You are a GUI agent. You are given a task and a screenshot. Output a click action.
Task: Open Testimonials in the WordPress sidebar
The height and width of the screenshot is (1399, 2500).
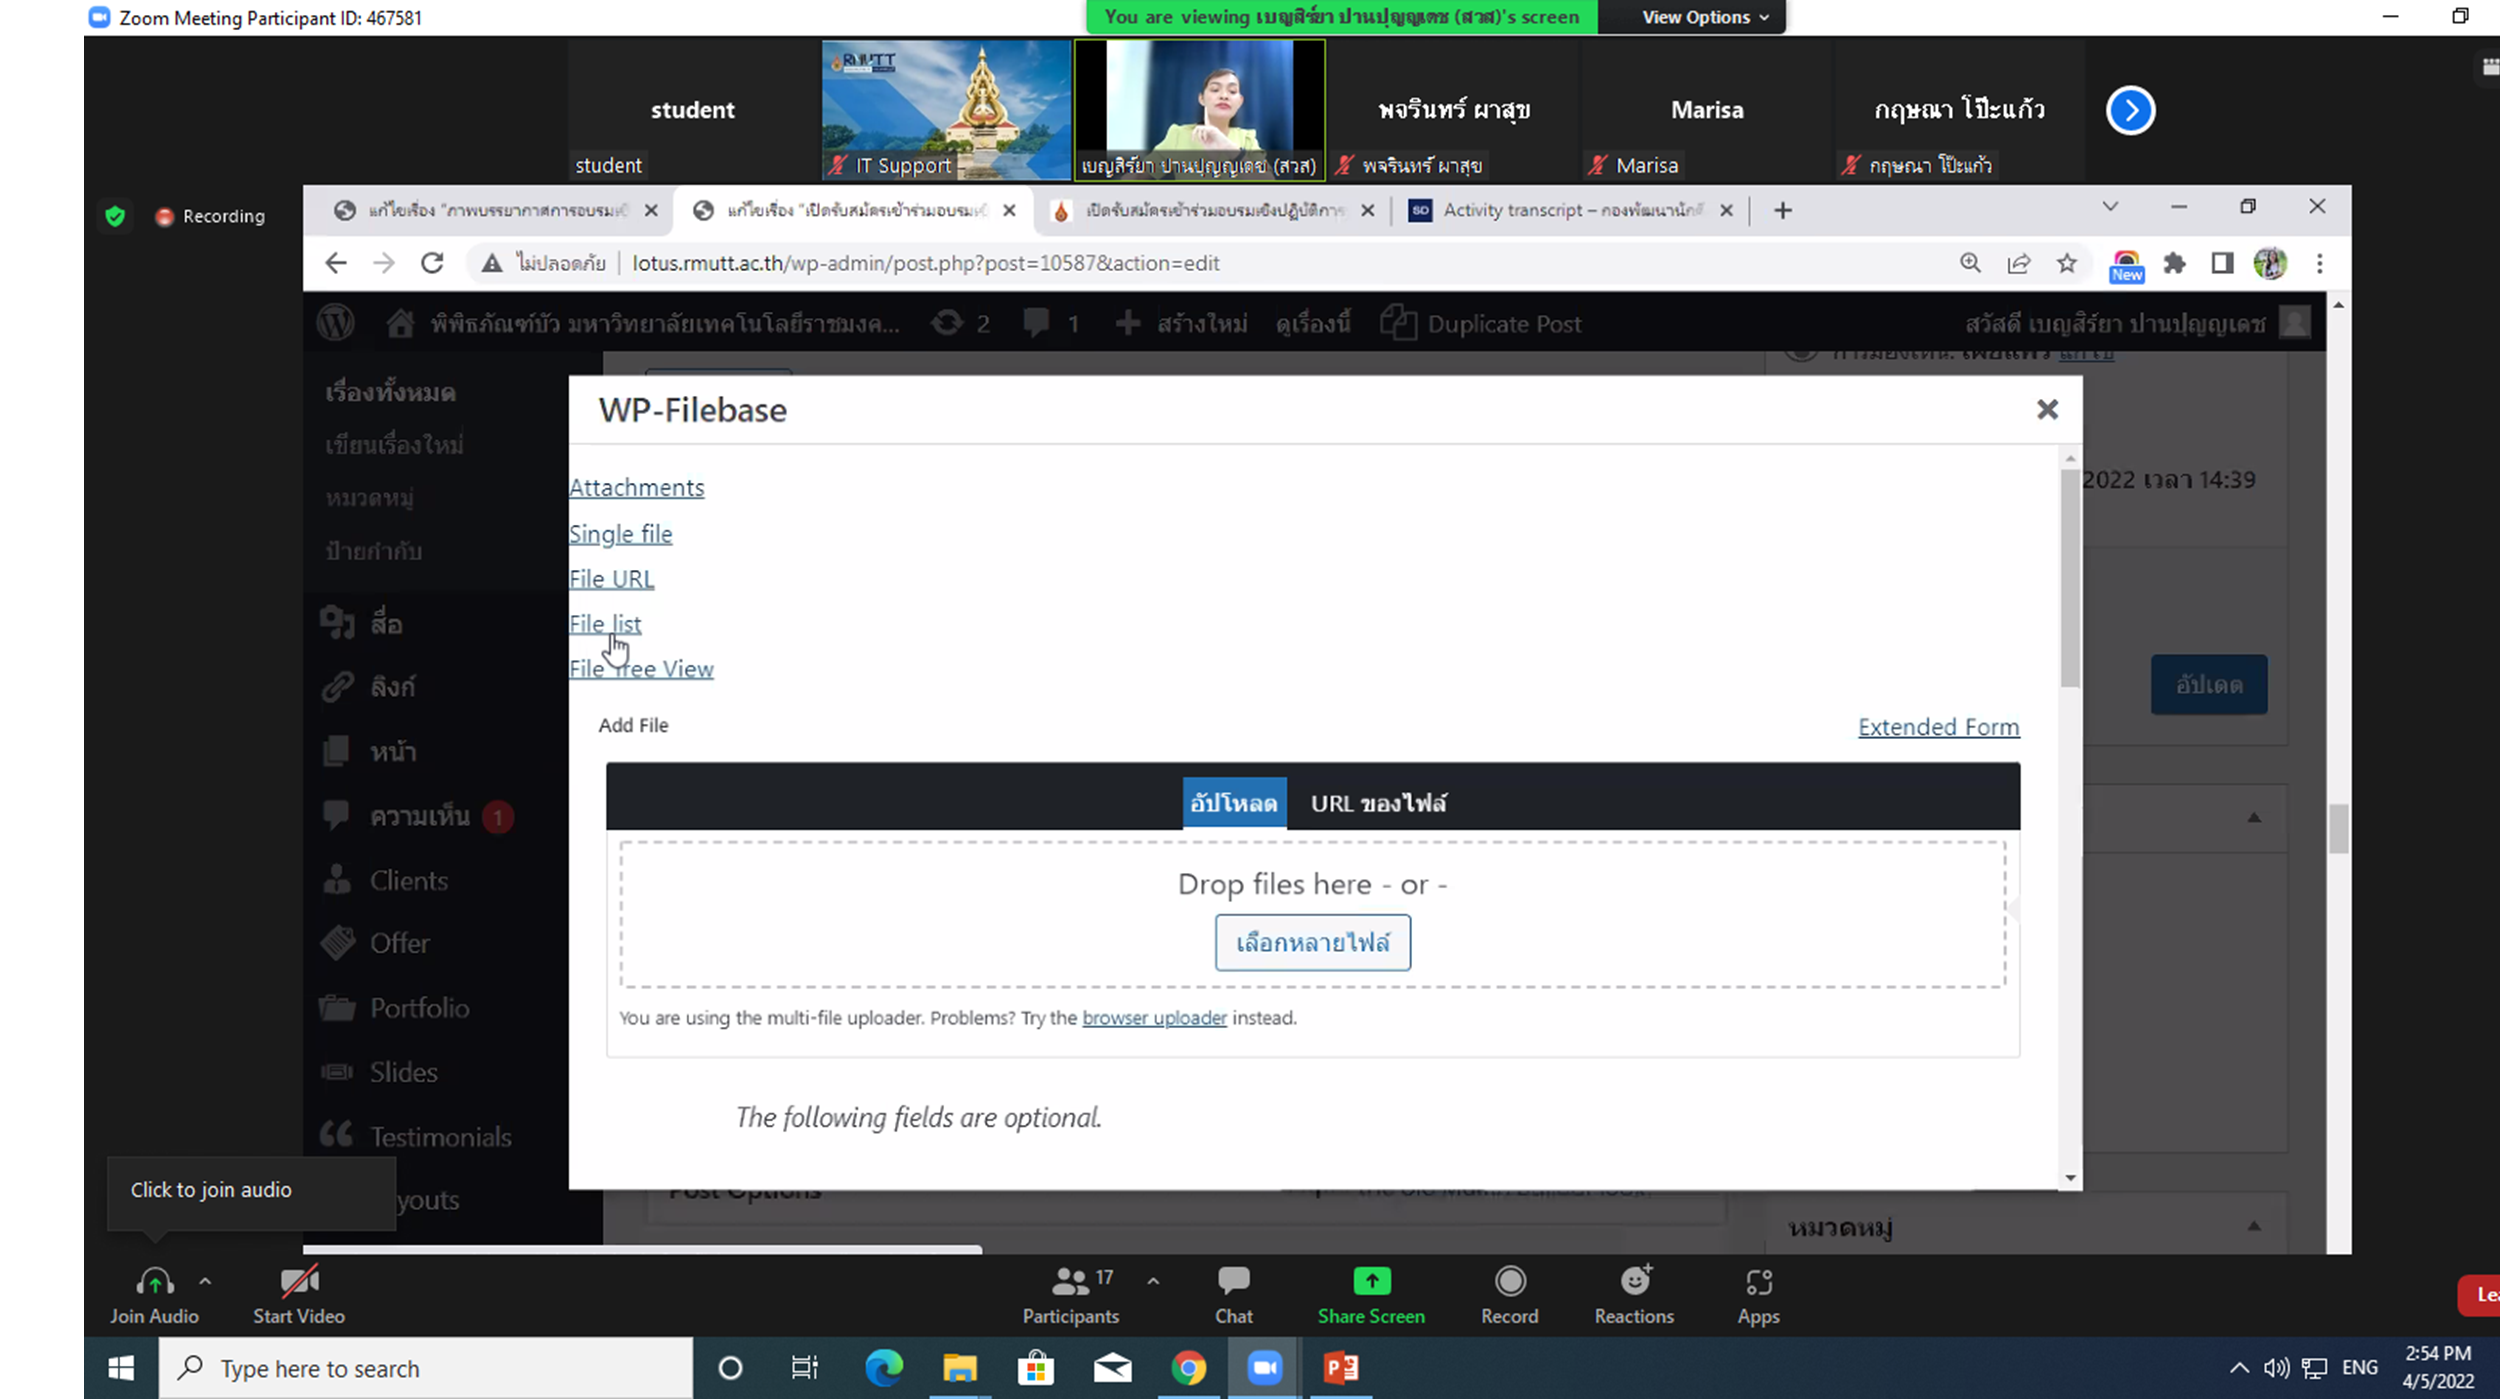(x=440, y=1136)
